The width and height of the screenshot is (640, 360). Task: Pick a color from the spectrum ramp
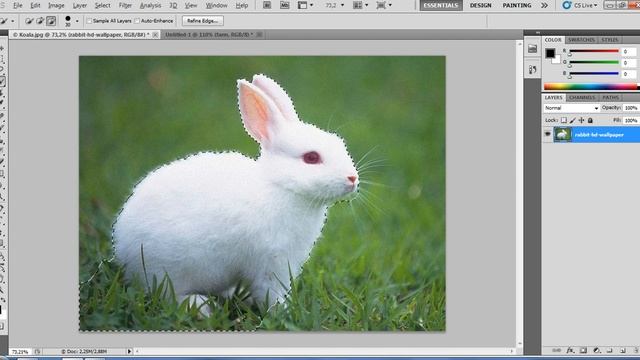coord(591,87)
